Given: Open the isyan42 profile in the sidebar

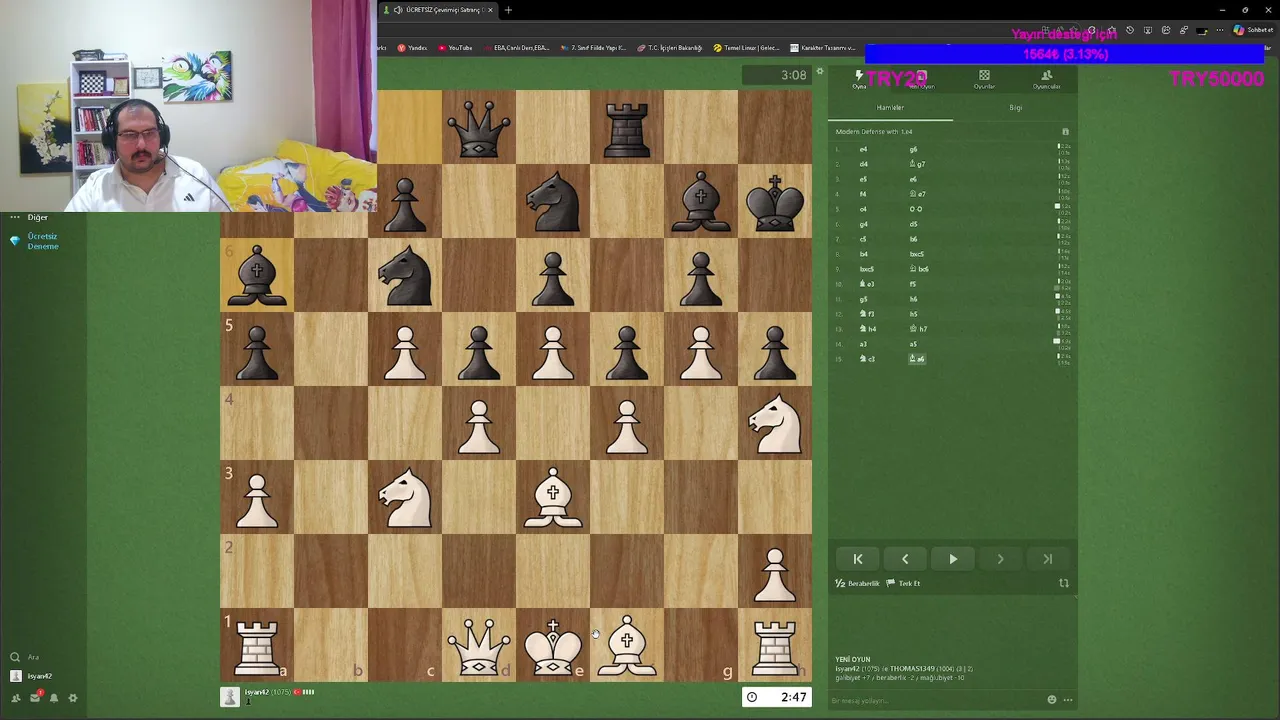Looking at the screenshot, I should [31, 676].
